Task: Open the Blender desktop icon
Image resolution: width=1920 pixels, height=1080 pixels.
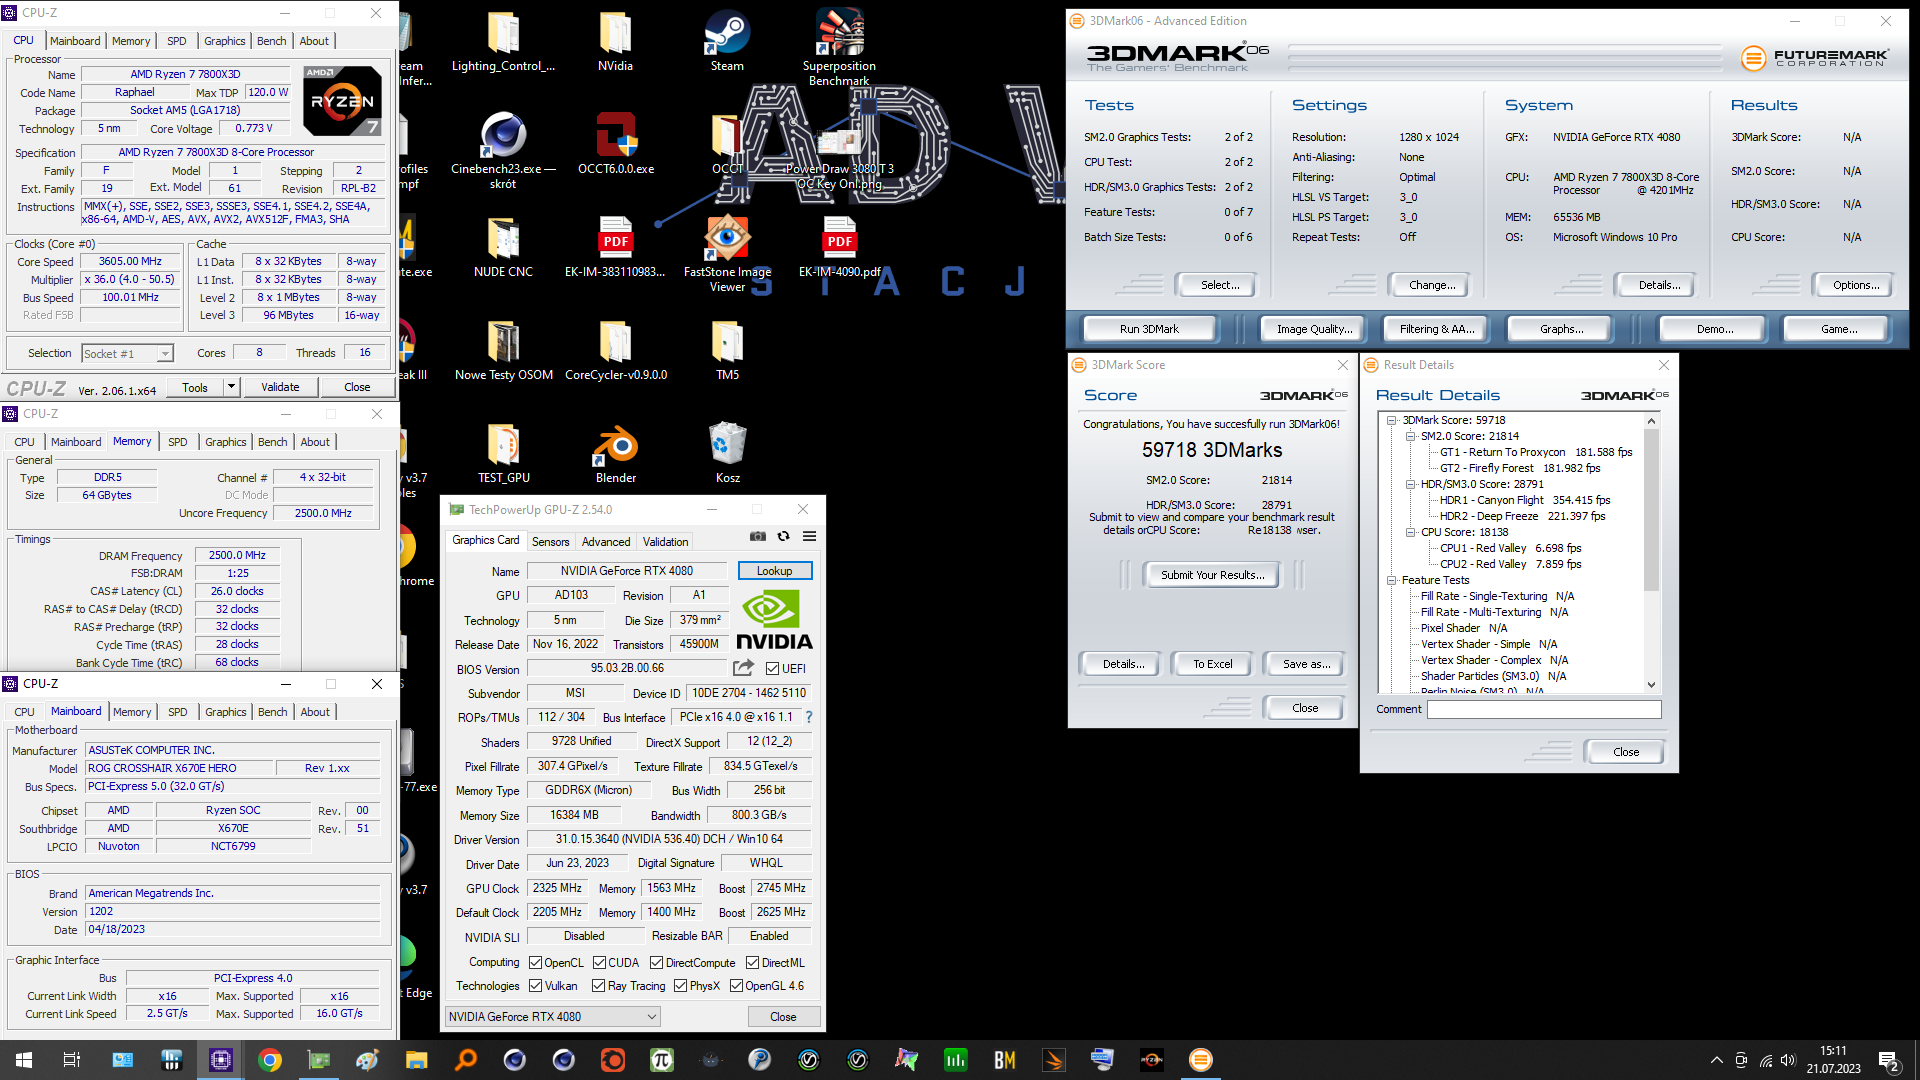Action: point(615,454)
